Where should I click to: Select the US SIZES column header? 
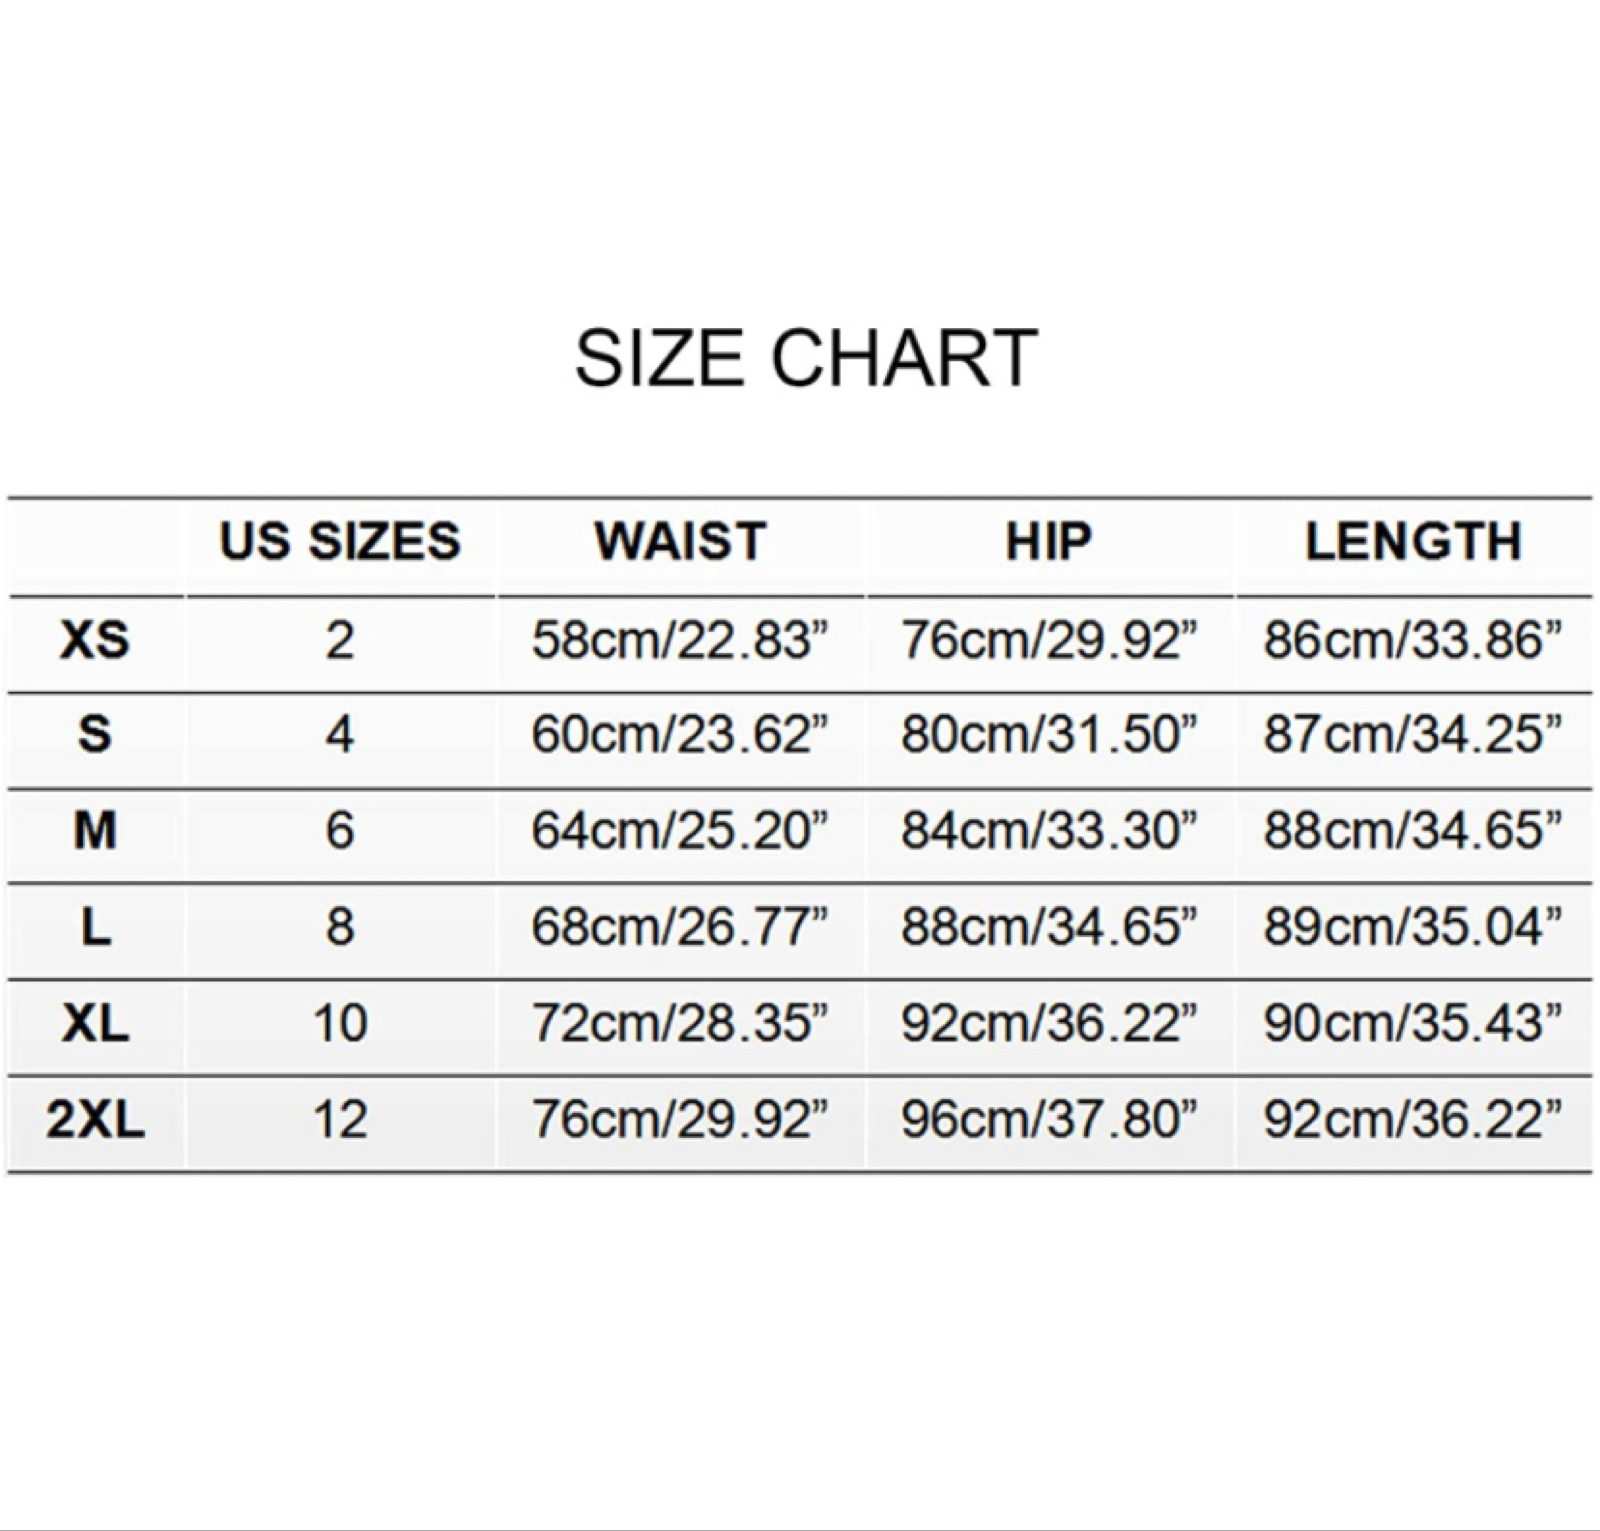click(x=340, y=542)
